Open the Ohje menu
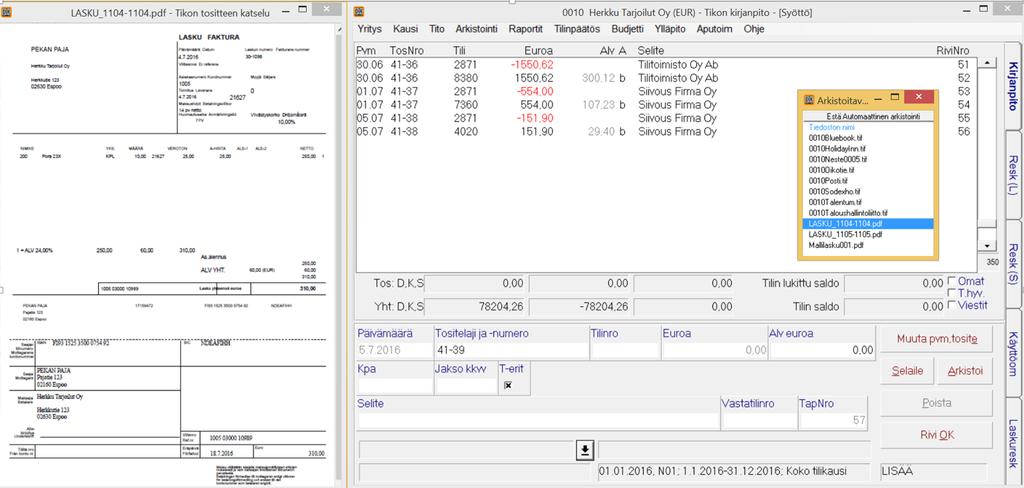1024x488 pixels. tap(754, 29)
